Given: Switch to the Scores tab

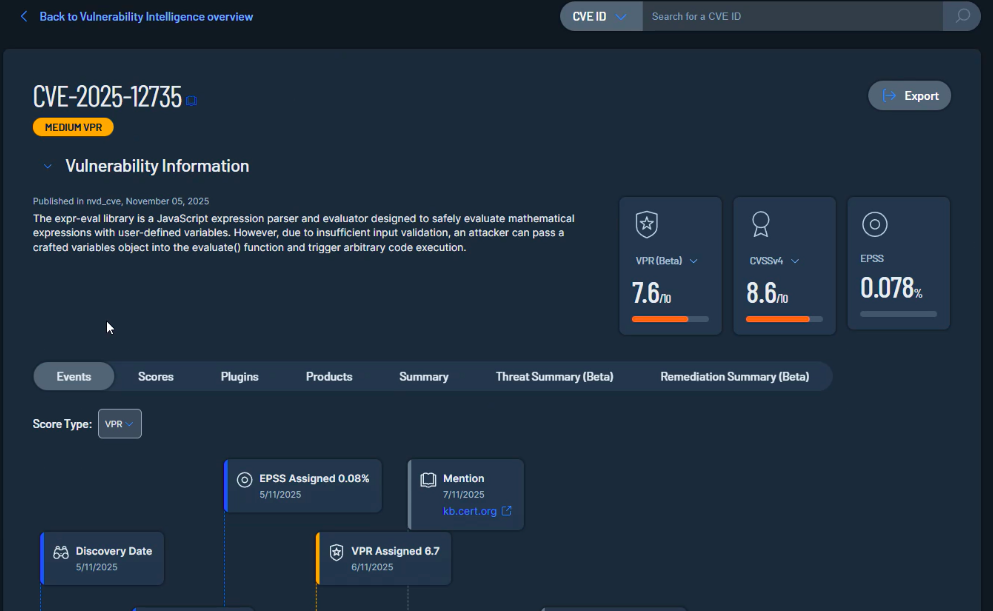Looking at the screenshot, I should point(156,377).
